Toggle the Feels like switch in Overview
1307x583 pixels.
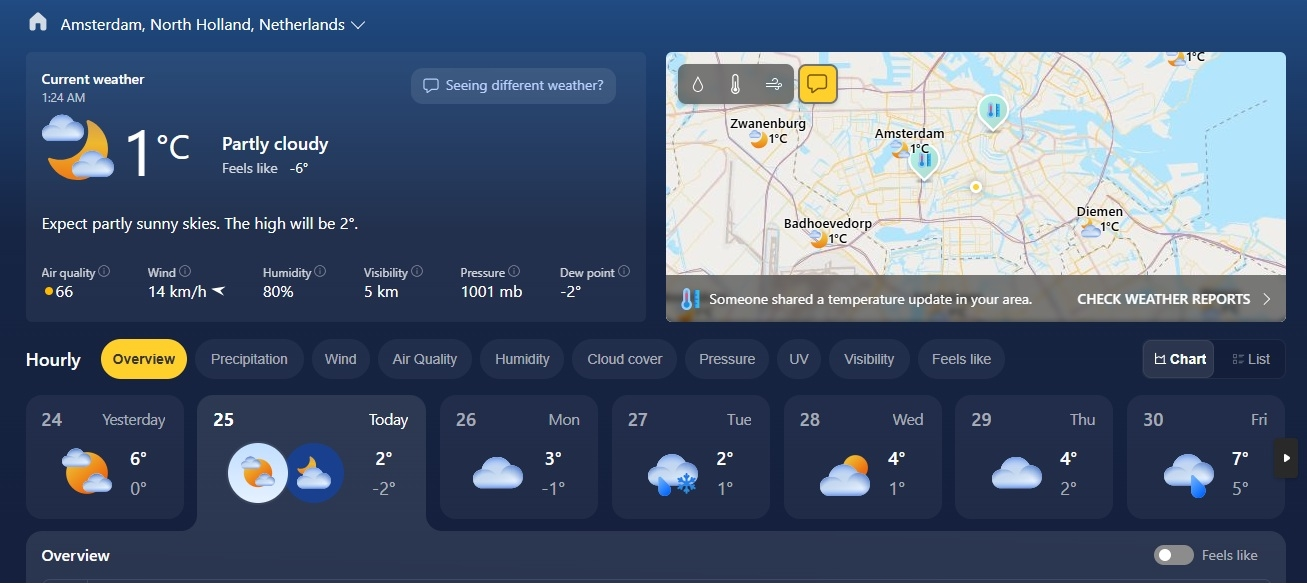[x=1174, y=555]
